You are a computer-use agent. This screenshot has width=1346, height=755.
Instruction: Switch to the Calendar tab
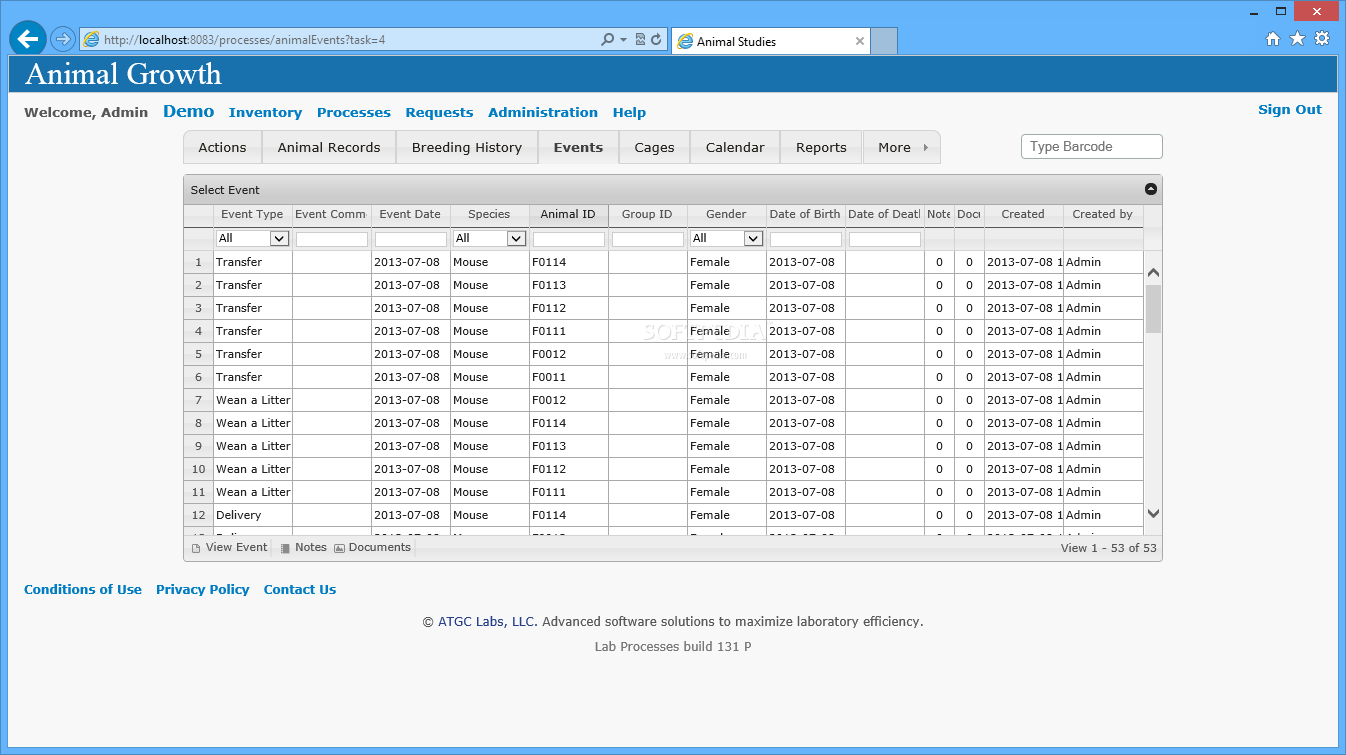pyautogui.click(x=735, y=147)
